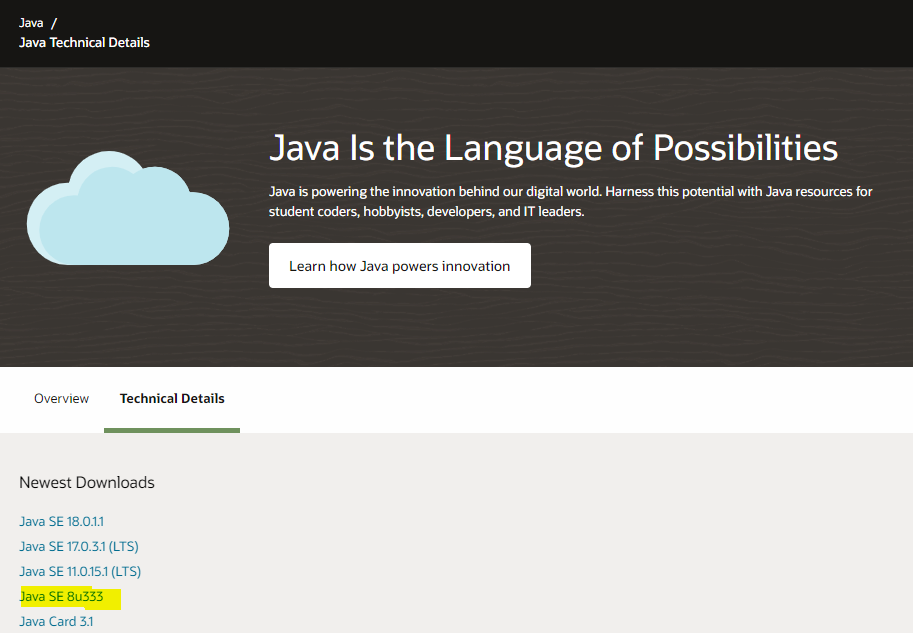Open highlighted Java SE 8u333 link
Viewport: 913px width, 633px height.
click(x=61, y=596)
